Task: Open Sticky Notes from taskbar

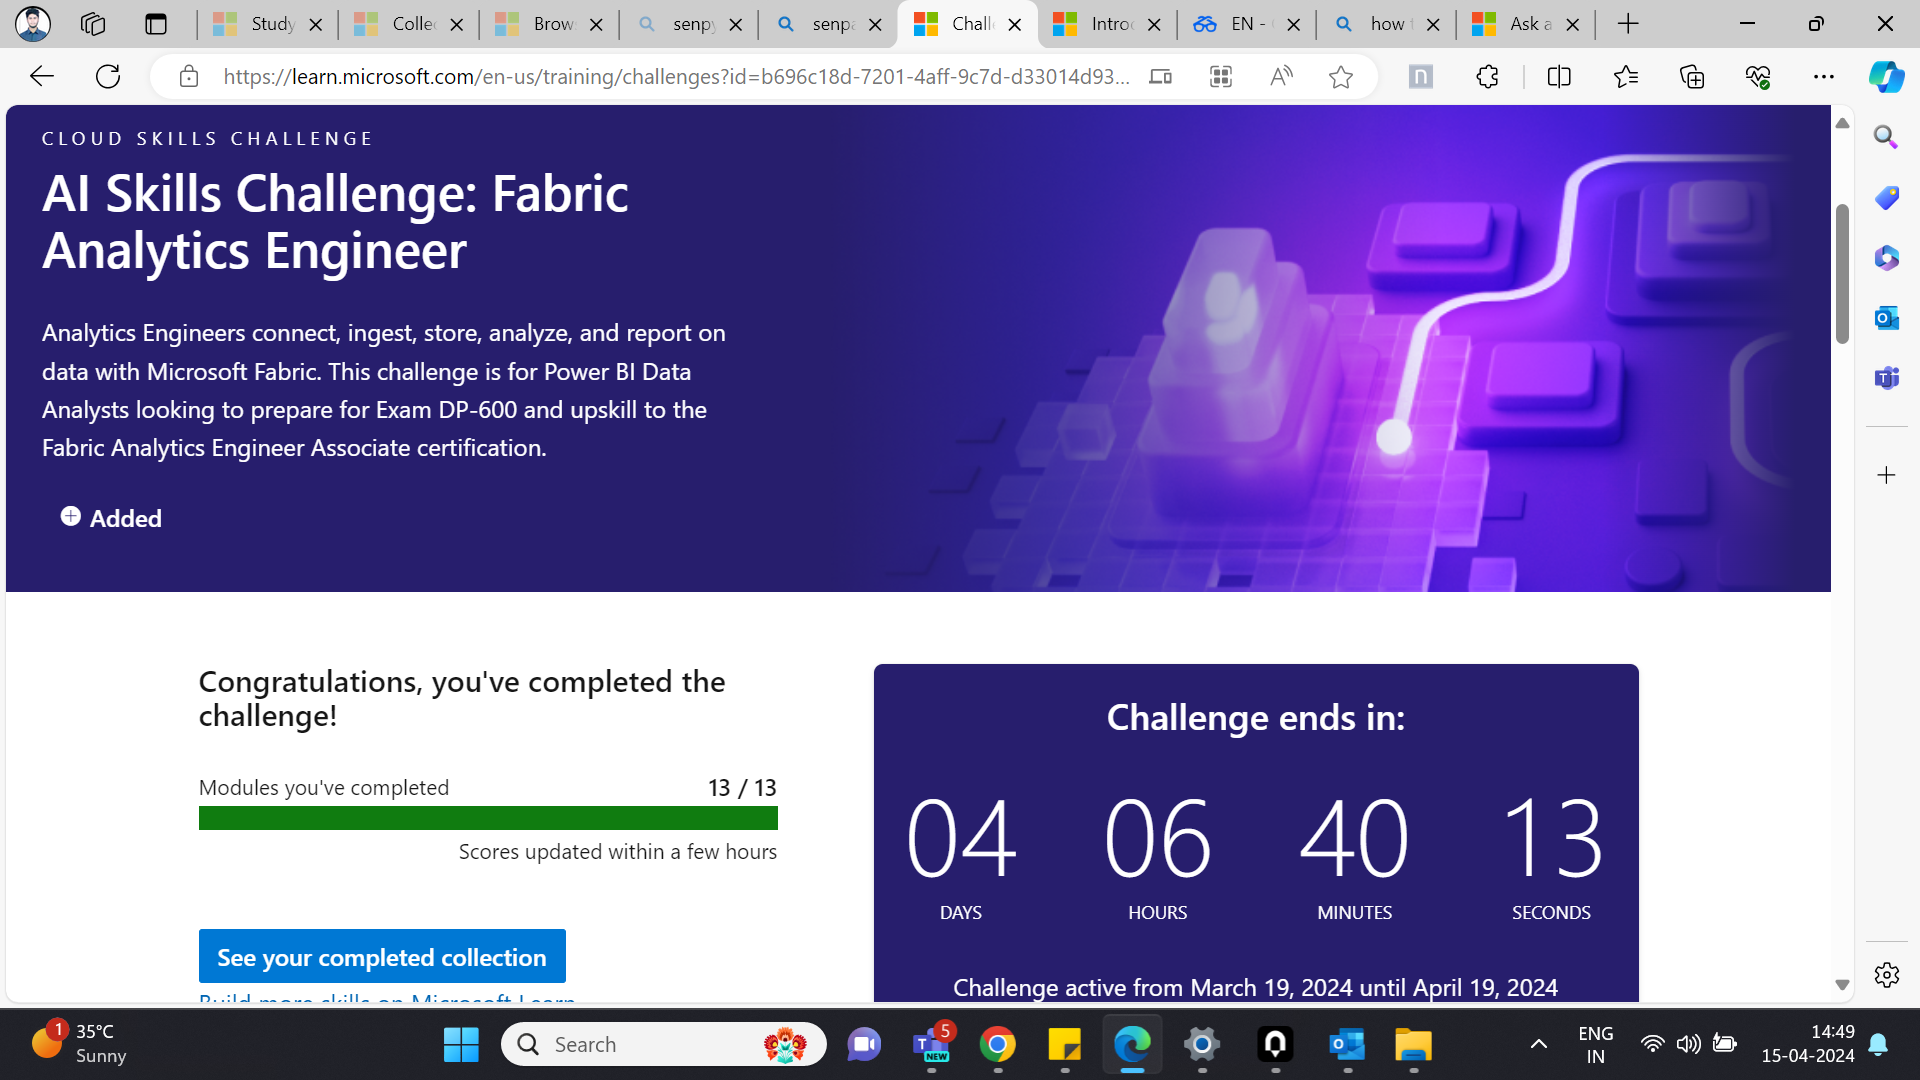Action: click(x=1065, y=1044)
